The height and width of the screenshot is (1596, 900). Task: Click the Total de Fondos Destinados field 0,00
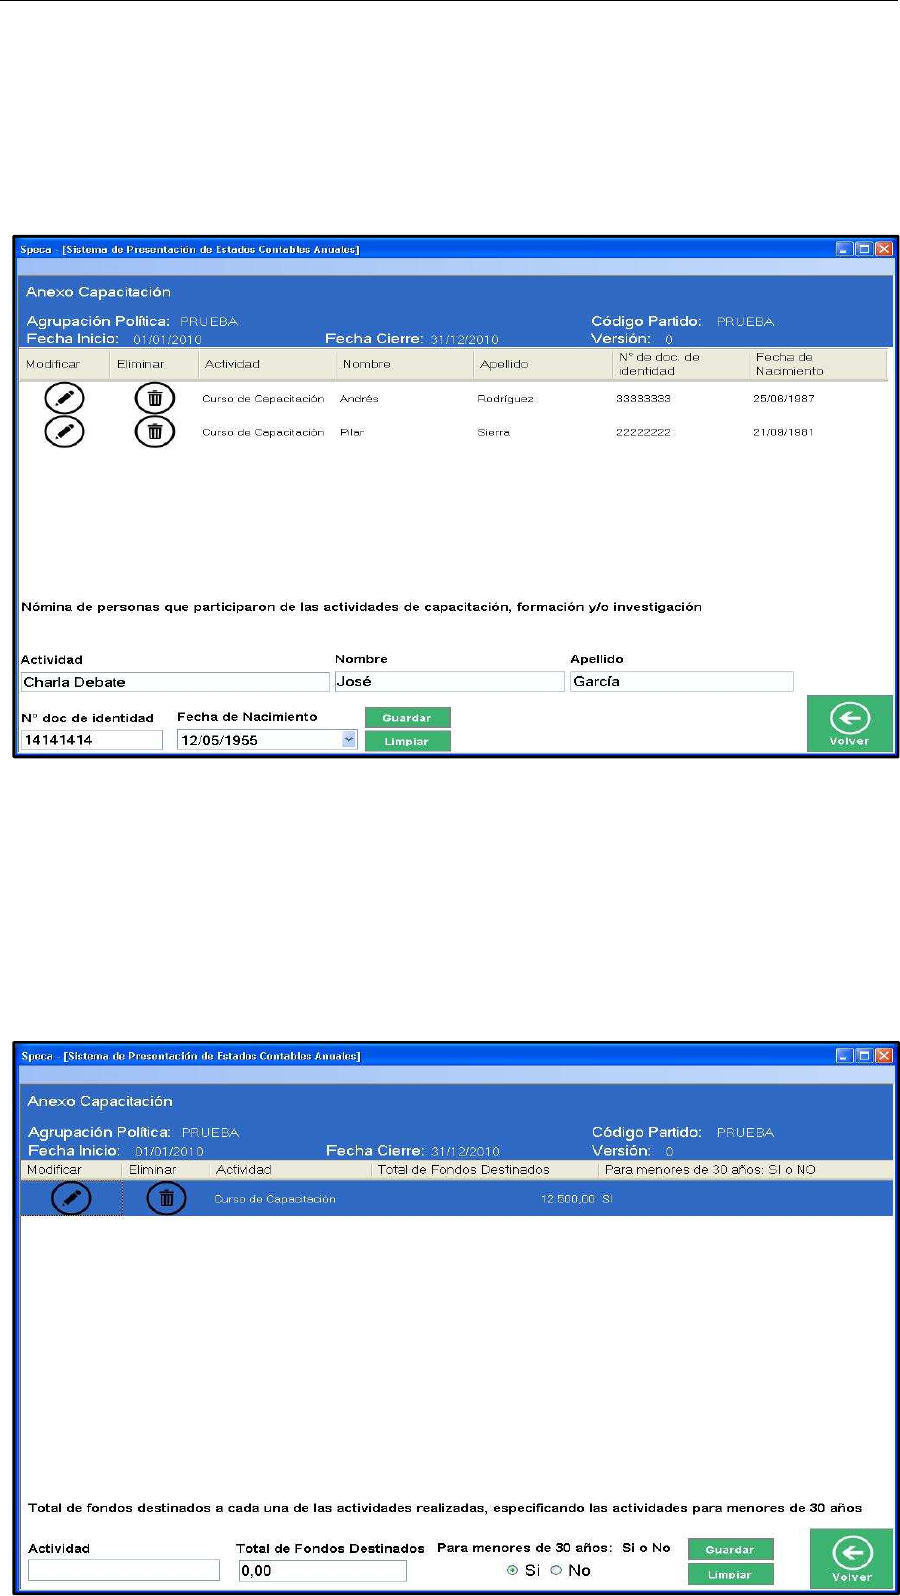(x=322, y=1570)
